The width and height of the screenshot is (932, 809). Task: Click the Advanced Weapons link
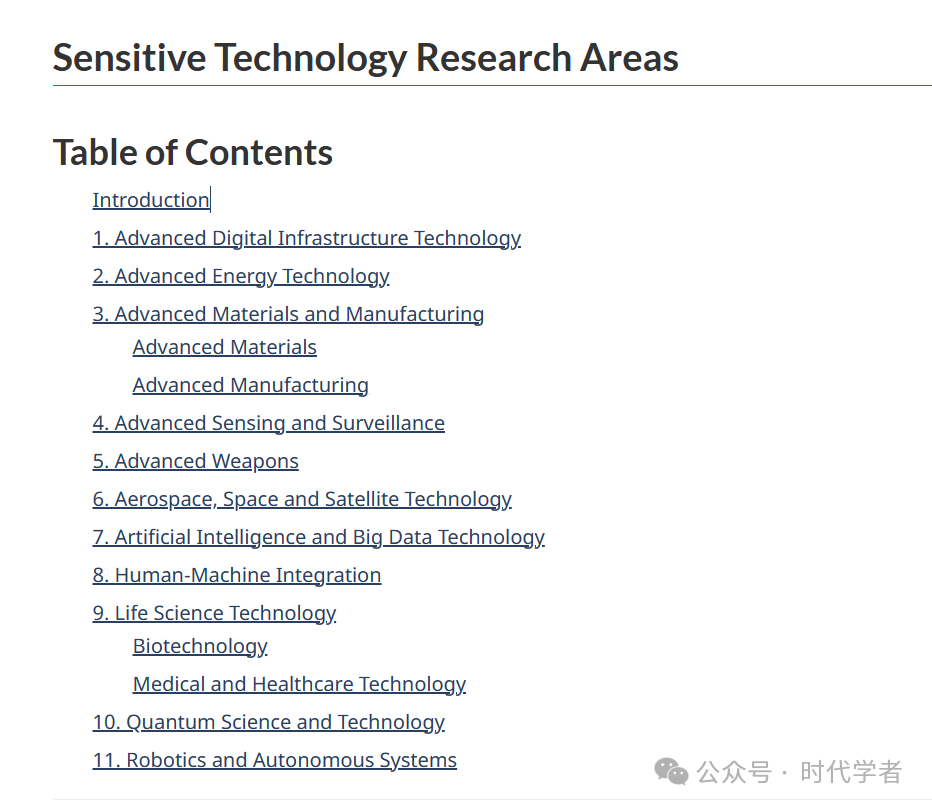click(x=196, y=461)
